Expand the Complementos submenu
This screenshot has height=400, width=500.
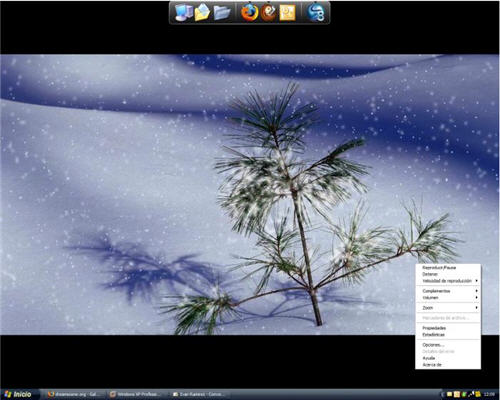(448, 291)
